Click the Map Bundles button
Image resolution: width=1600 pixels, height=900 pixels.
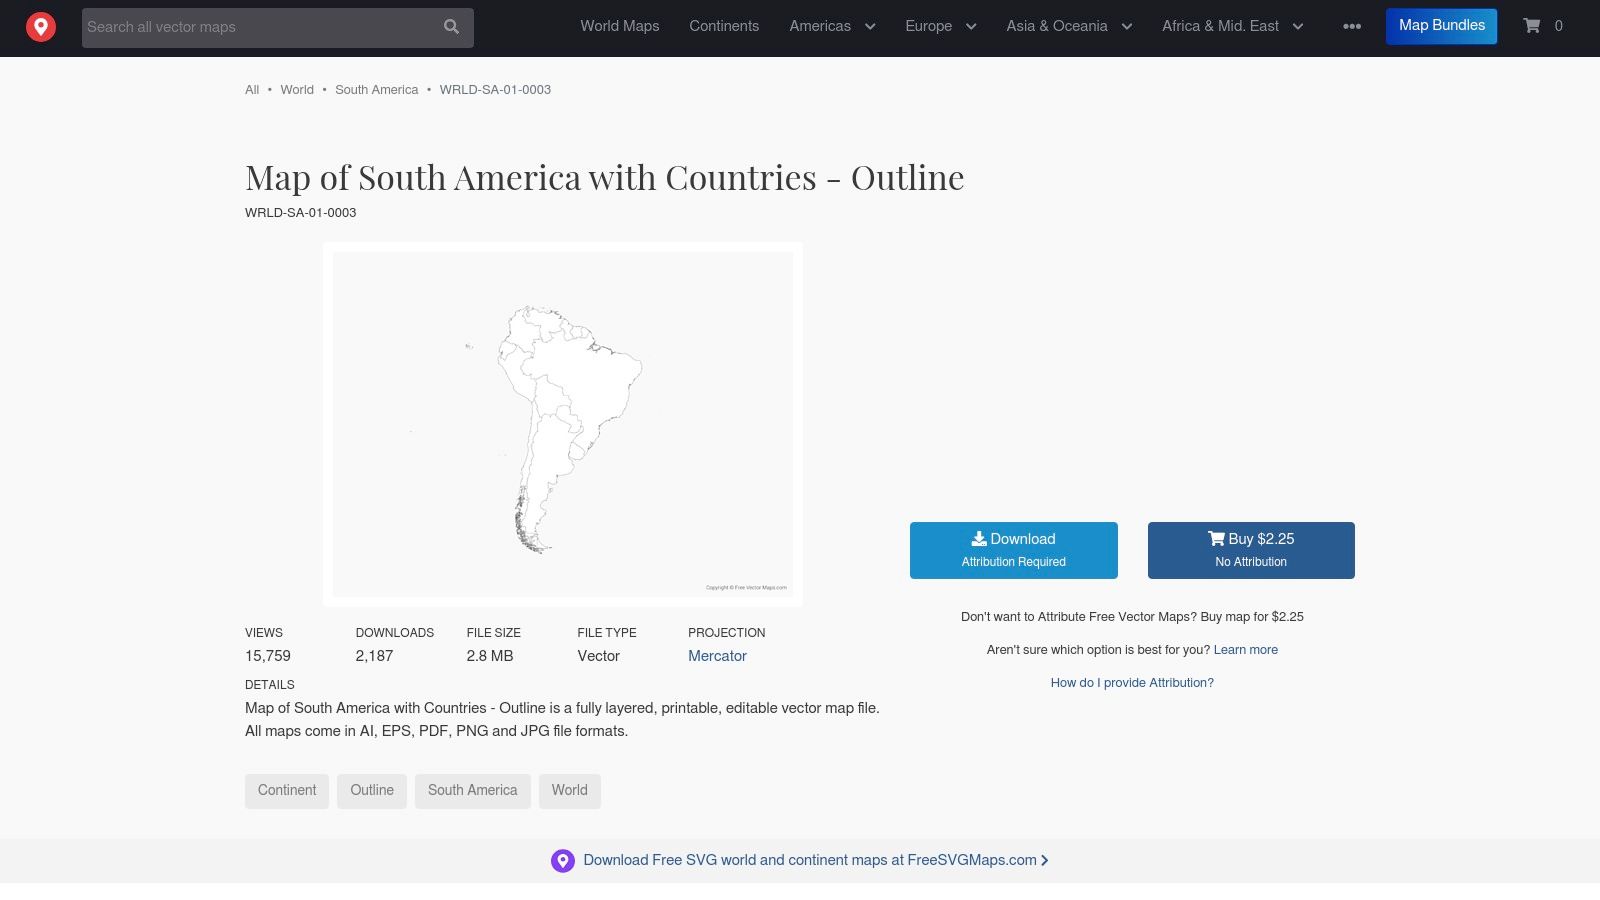[1441, 25]
